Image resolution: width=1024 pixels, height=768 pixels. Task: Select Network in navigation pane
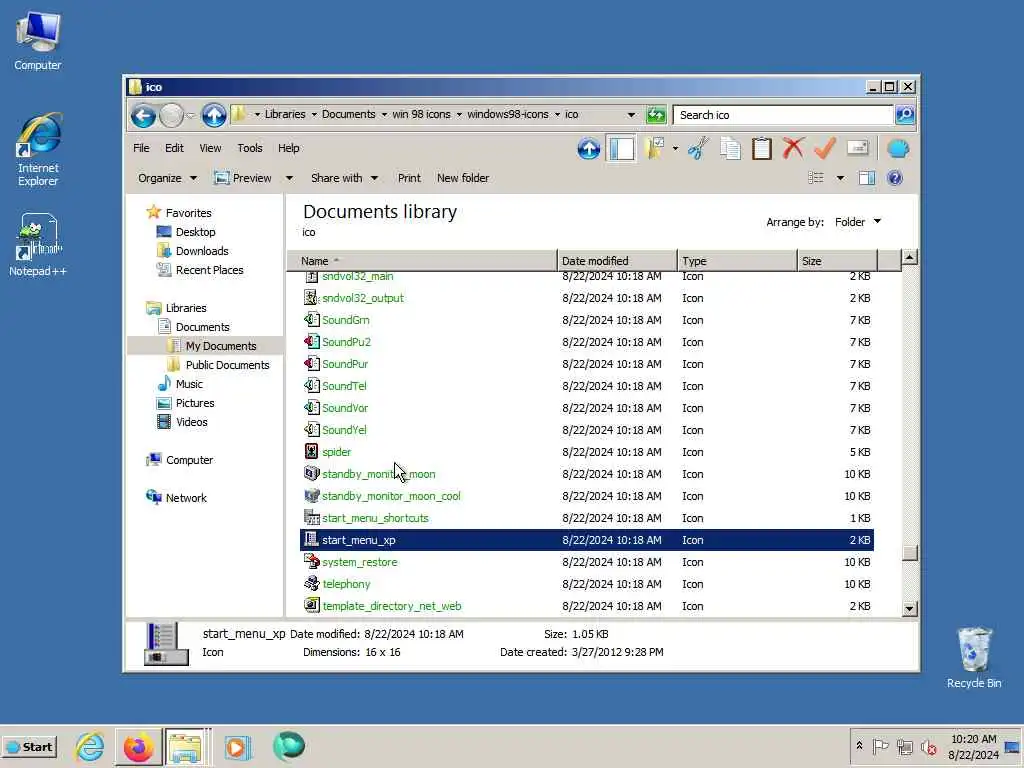185,498
